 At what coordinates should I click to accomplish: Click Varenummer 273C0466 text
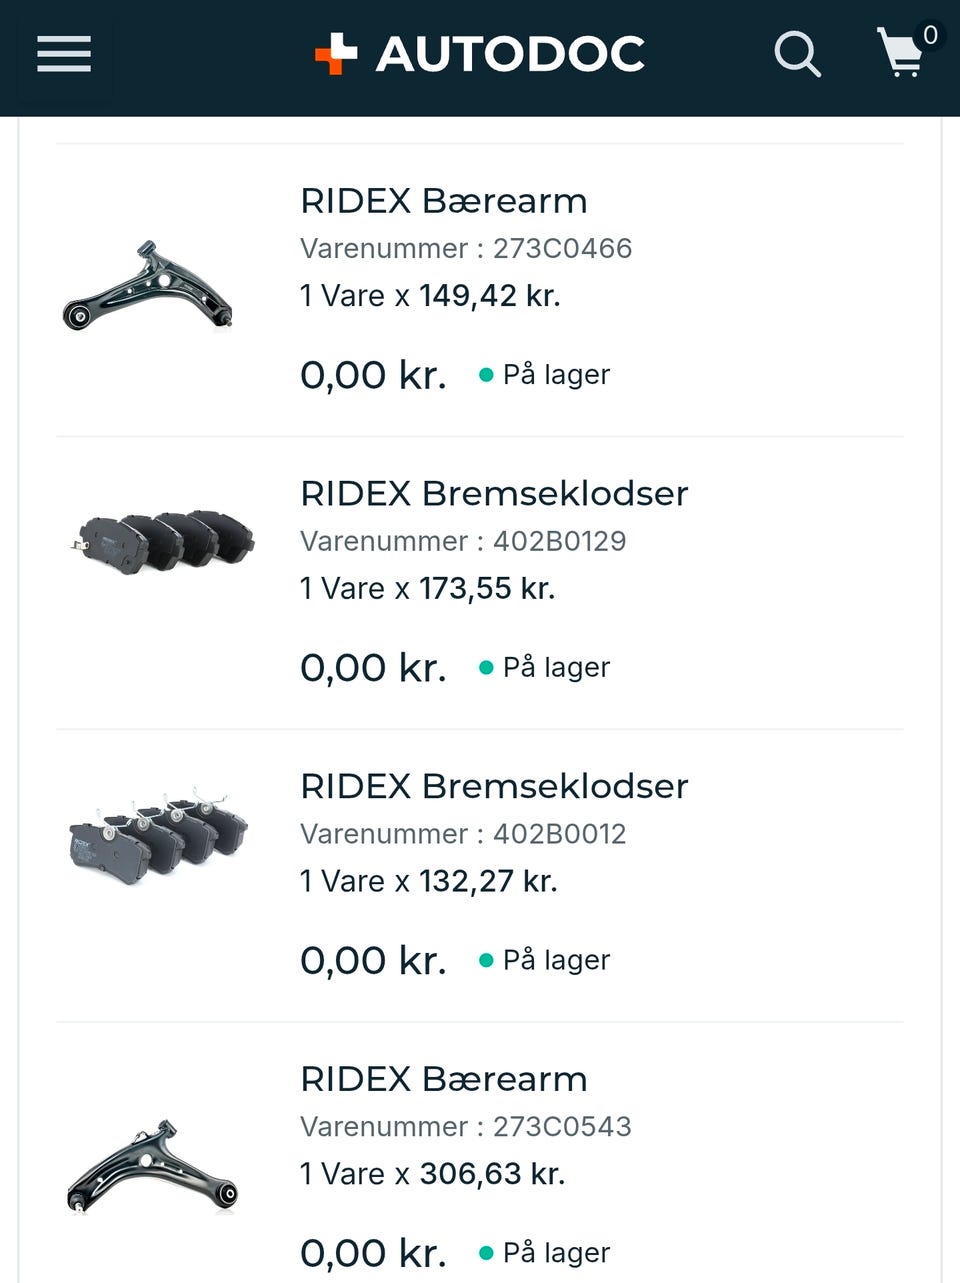coord(466,249)
